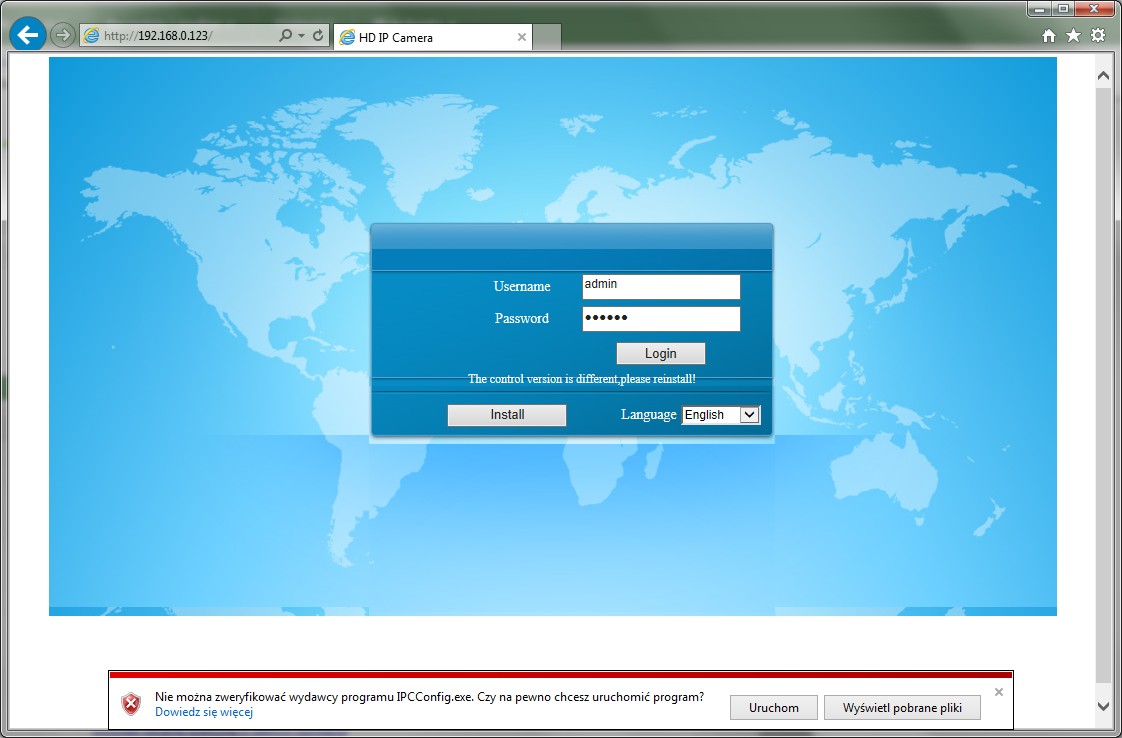The height and width of the screenshot is (738, 1122).
Task: Click the Internet Explorer page icon in address bar
Action: (92, 35)
